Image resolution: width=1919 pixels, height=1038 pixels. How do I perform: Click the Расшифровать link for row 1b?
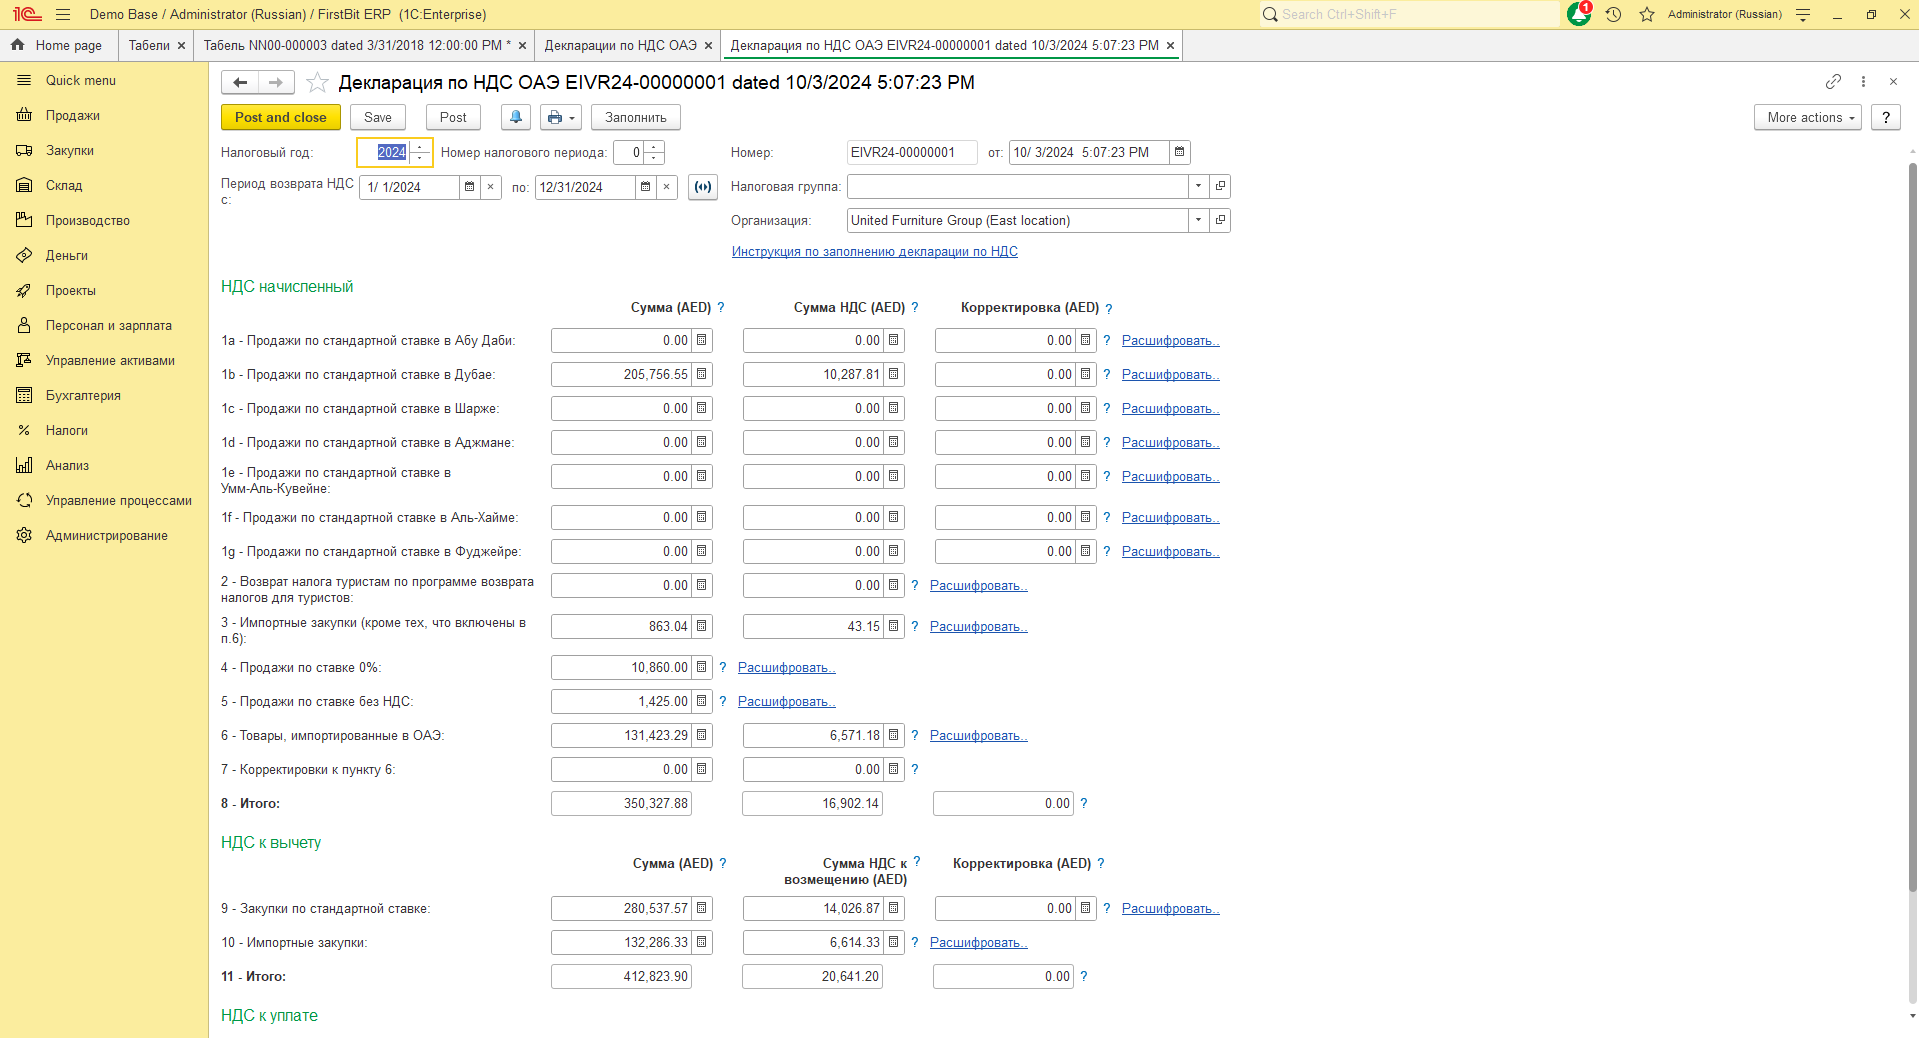1169,375
